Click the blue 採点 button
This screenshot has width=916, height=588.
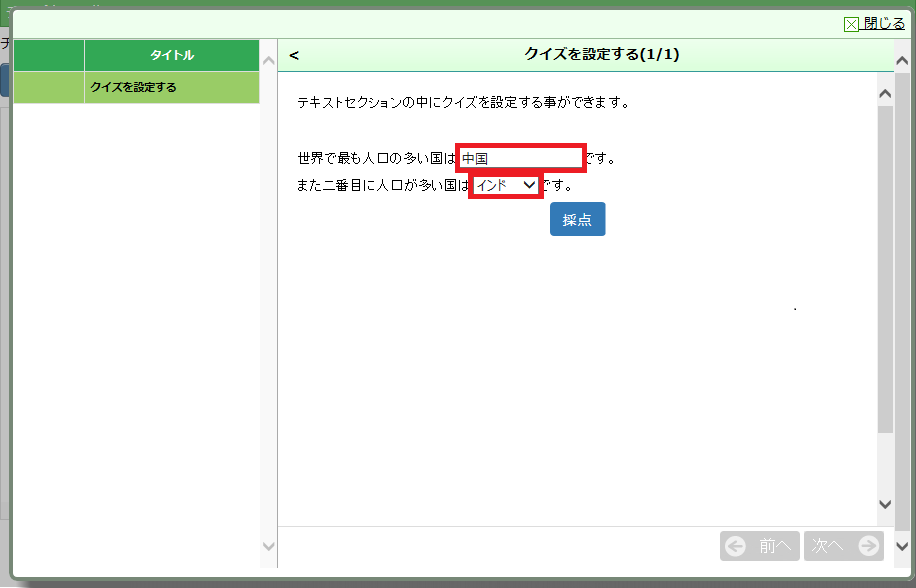(x=577, y=219)
